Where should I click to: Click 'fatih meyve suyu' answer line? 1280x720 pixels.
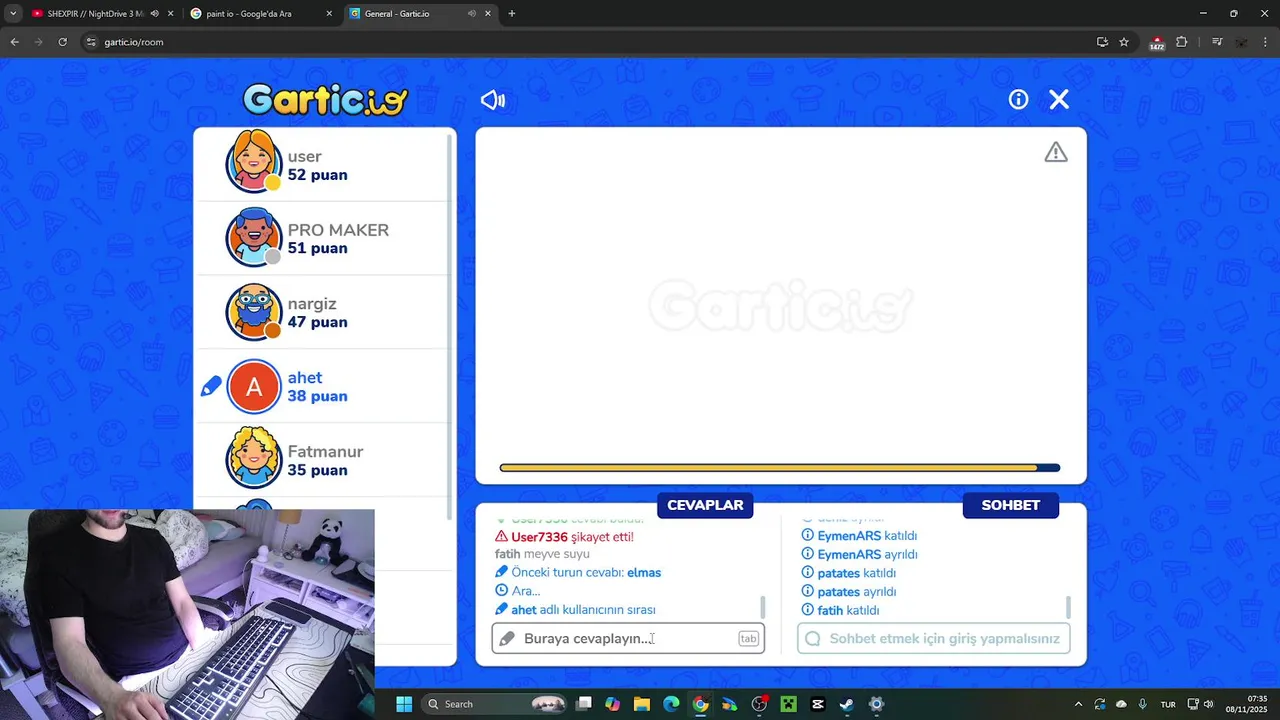click(542, 554)
